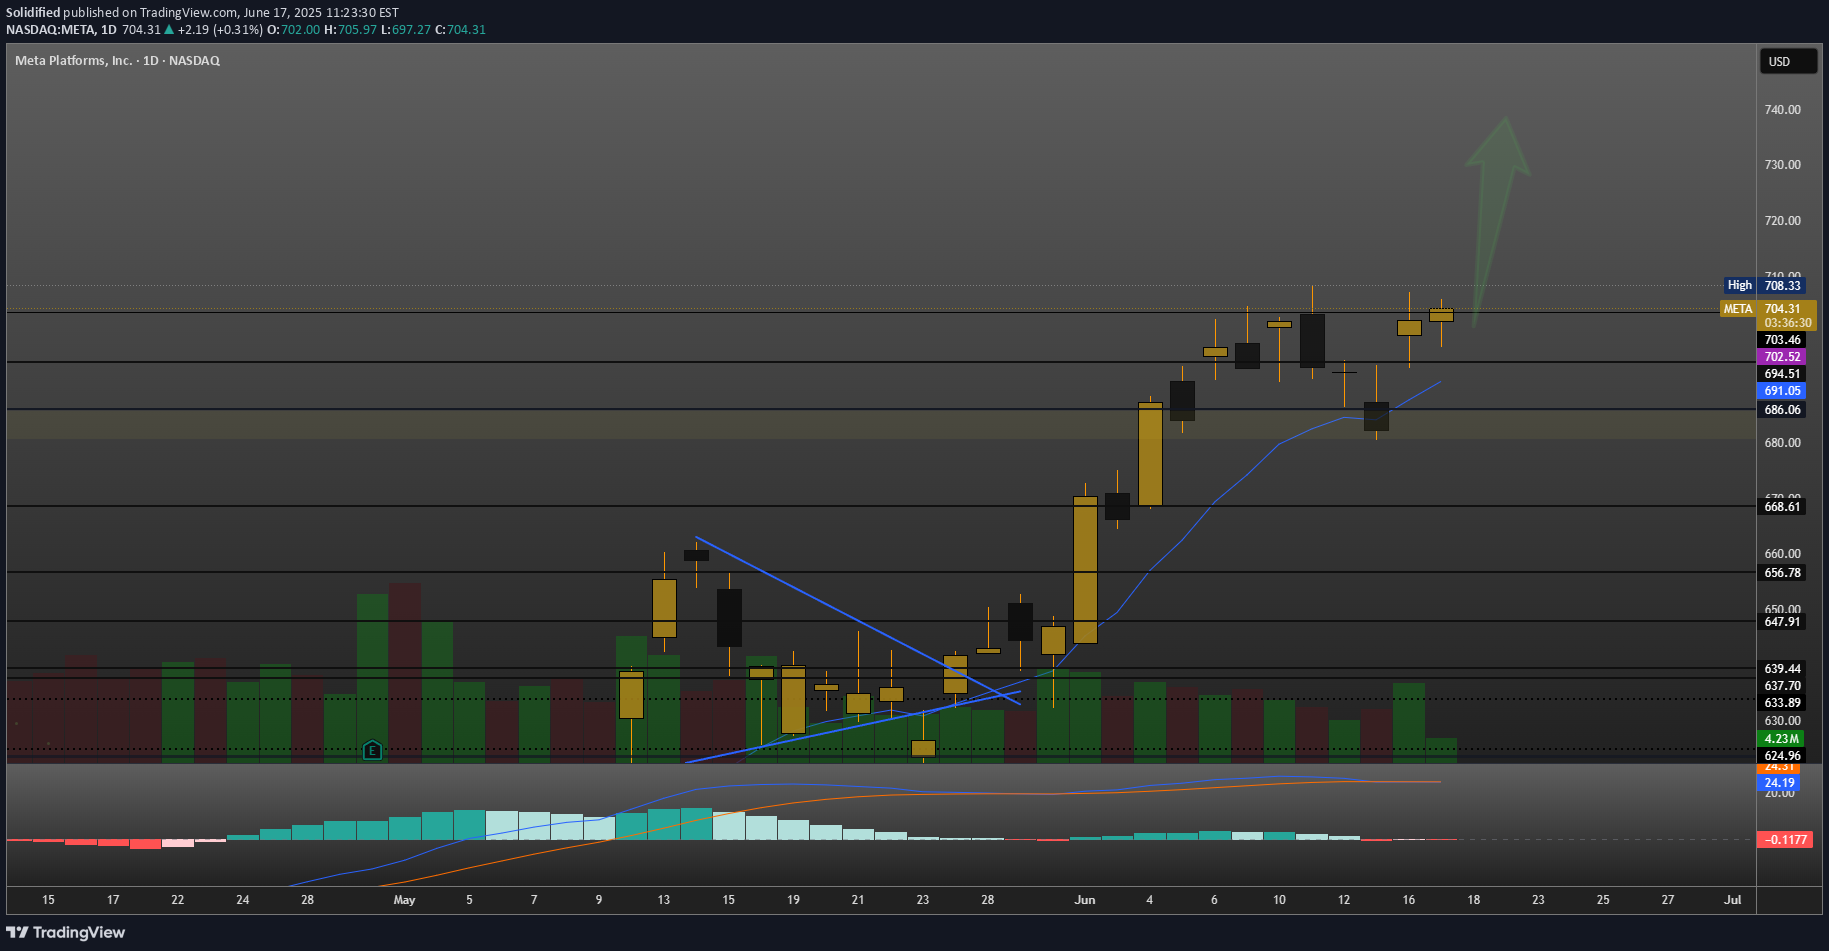This screenshot has width=1829, height=951.
Task: Click the Solidified author name
Action: pyautogui.click(x=33, y=13)
